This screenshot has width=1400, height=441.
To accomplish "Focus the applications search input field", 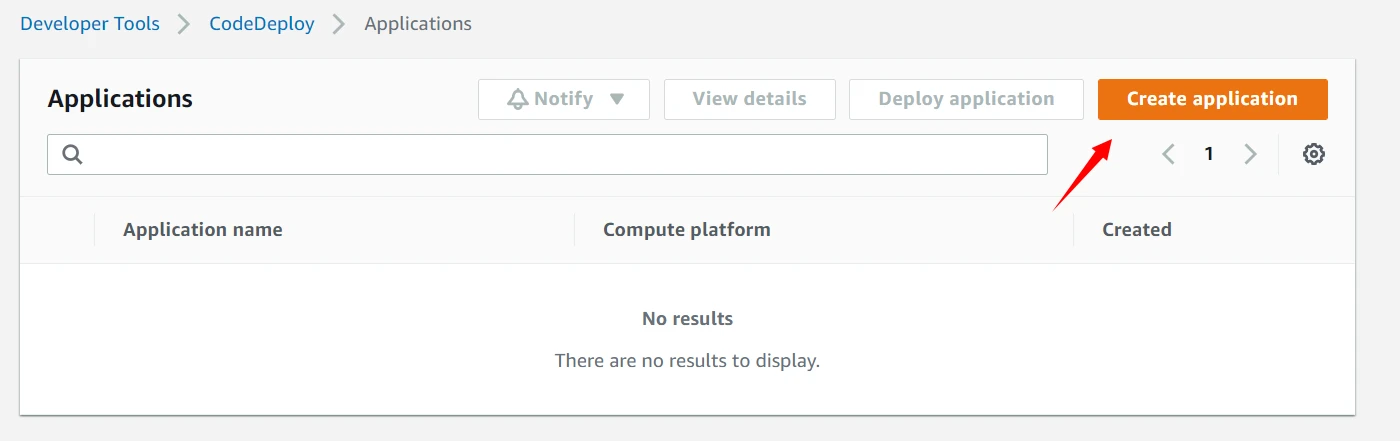I will (x=560, y=154).
